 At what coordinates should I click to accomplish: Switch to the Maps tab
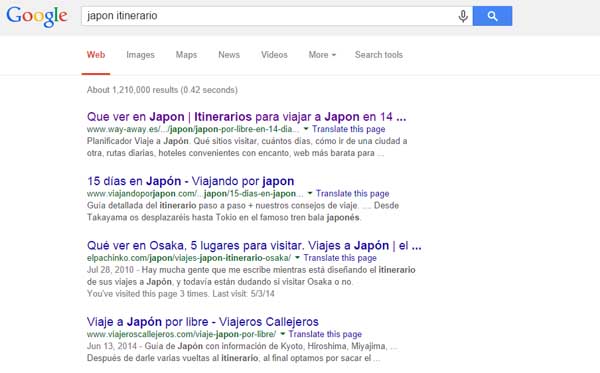(x=186, y=55)
